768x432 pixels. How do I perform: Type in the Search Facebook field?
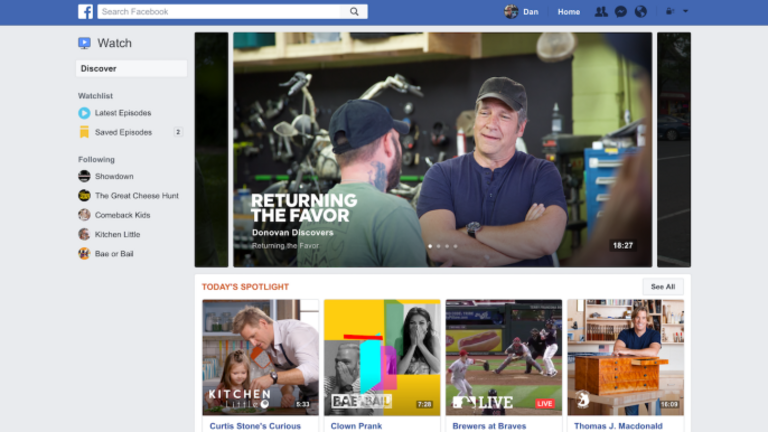click(x=220, y=12)
